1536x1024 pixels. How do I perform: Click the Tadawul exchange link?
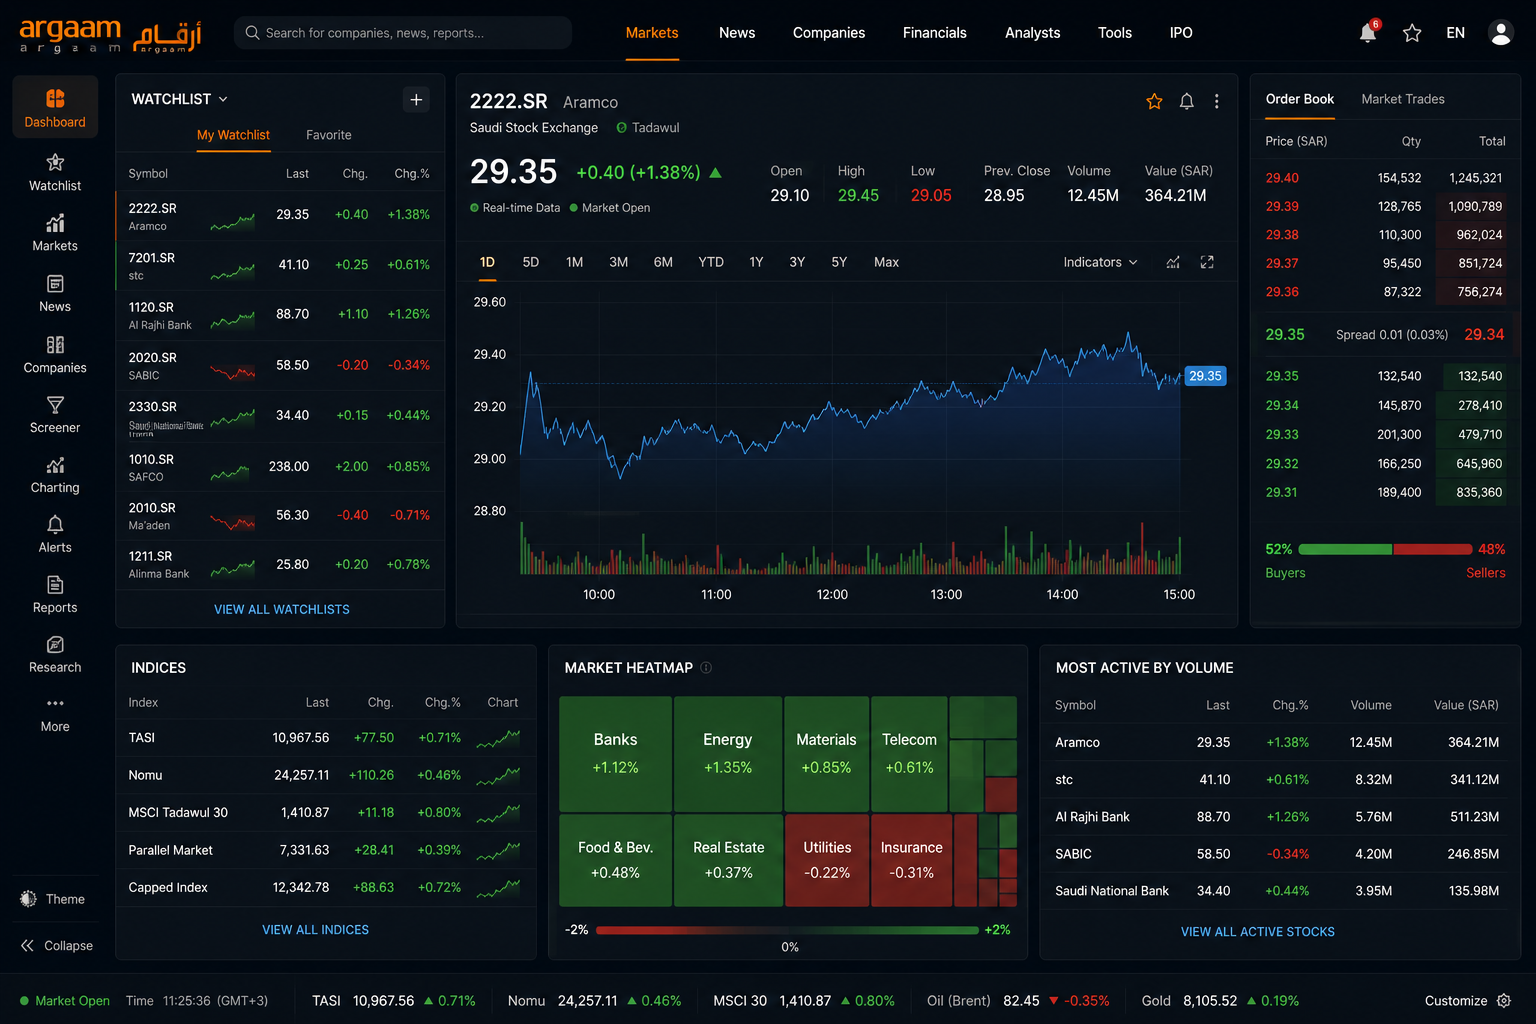point(648,128)
